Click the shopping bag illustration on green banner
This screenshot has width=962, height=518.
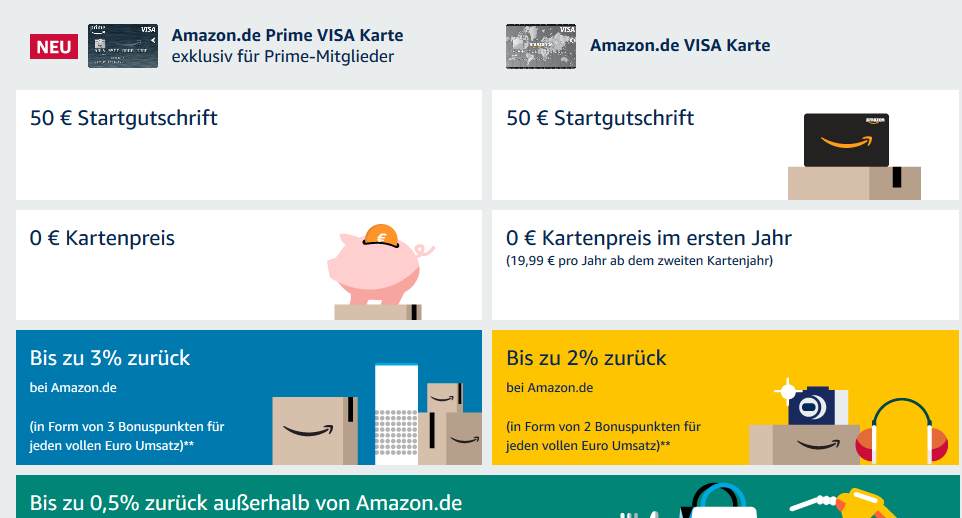[718, 501]
